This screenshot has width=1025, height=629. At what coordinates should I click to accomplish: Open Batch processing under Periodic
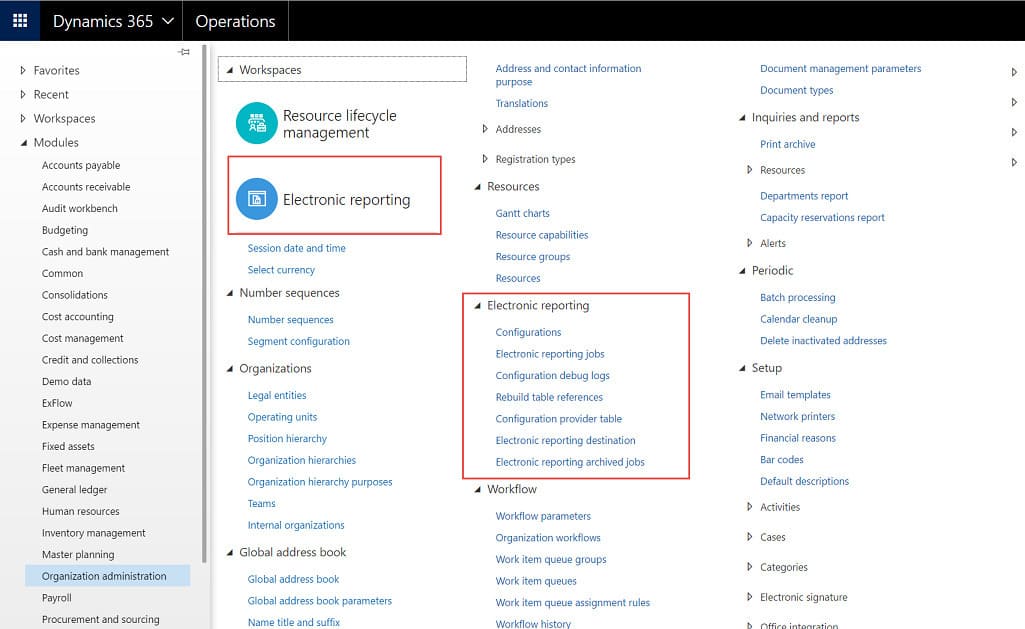tap(798, 297)
